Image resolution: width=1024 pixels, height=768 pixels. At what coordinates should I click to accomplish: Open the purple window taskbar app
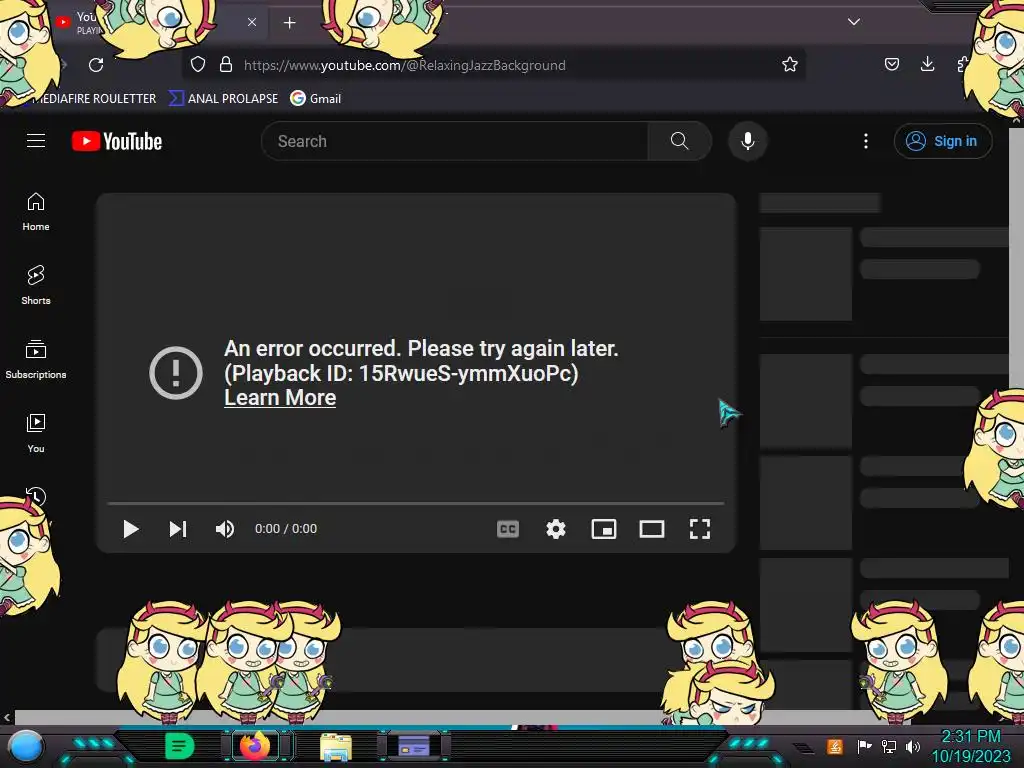click(x=414, y=746)
